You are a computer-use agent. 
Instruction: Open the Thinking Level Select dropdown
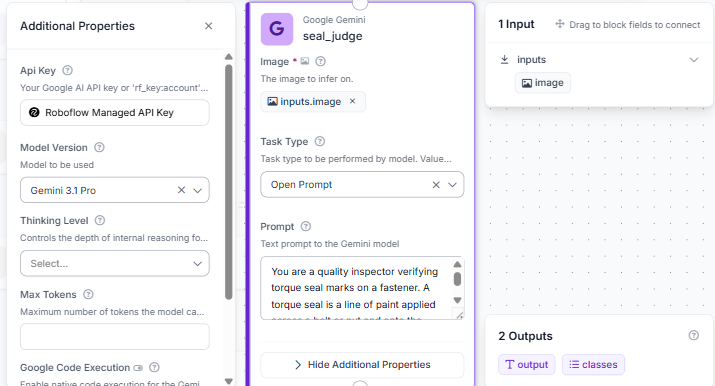tap(114, 263)
